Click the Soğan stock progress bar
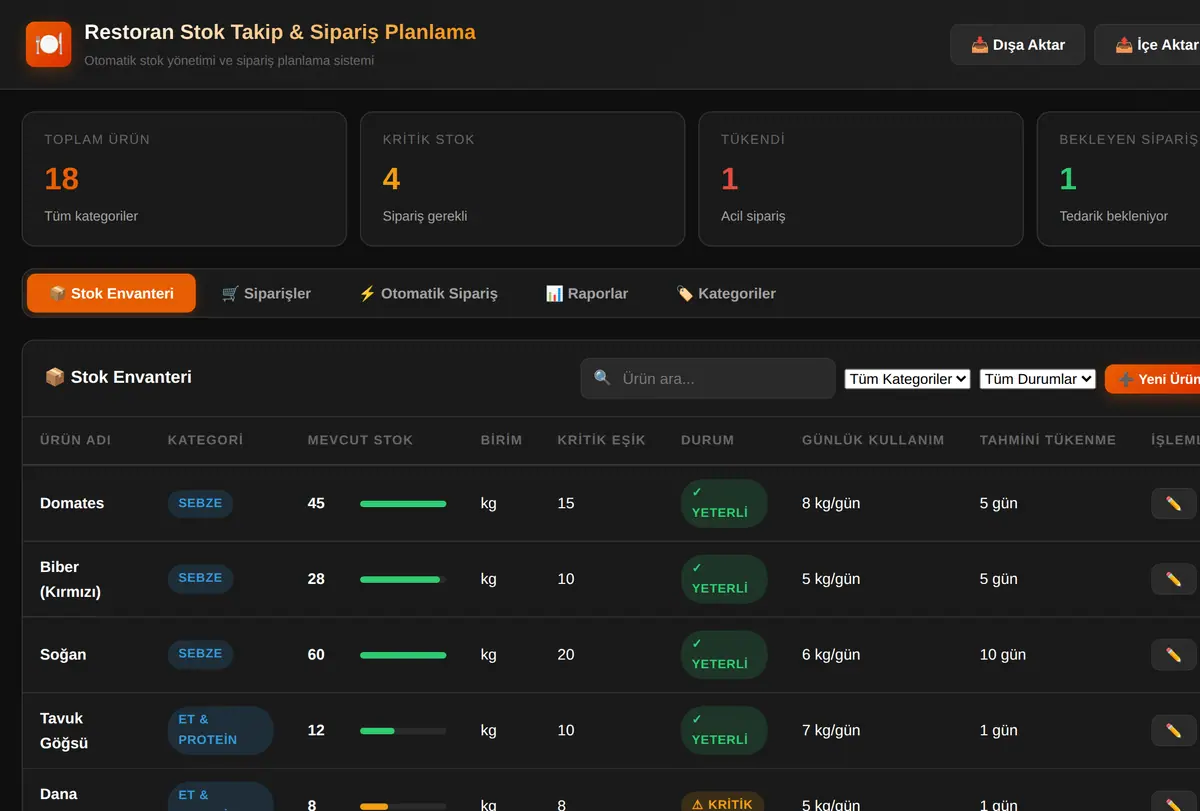Image resolution: width=1200 pixels, height=811 pixels. pyautogui.click(x=403, y=655)
